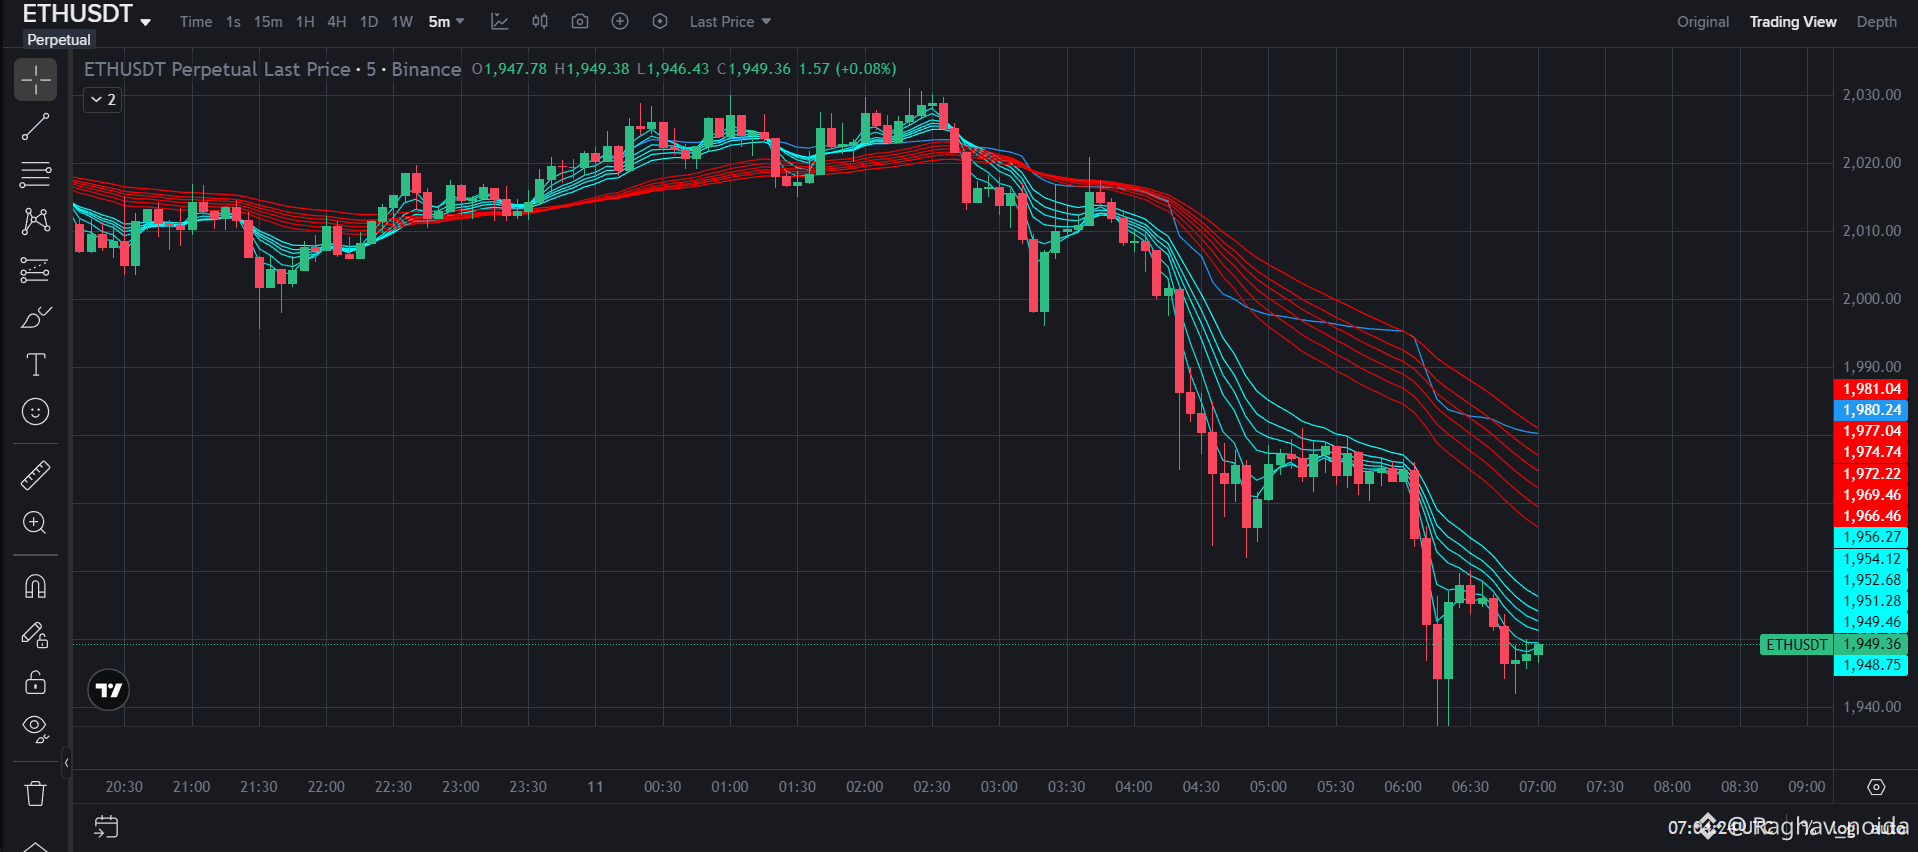Click the blue 1,980.24 price label

click(x=1871, y=410)
